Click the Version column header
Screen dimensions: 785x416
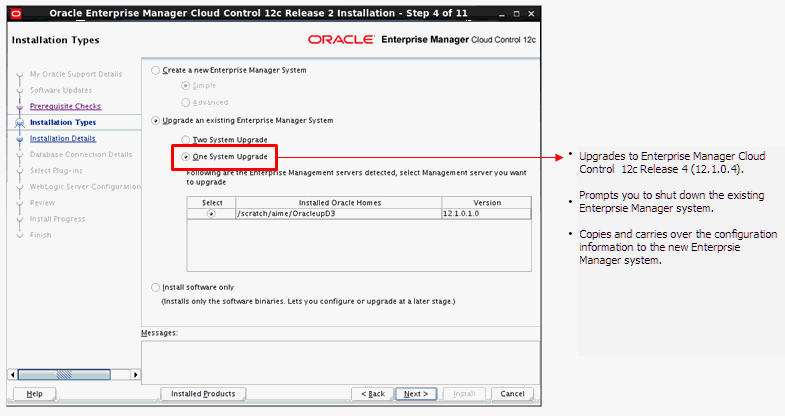click(x=487, y=203)
